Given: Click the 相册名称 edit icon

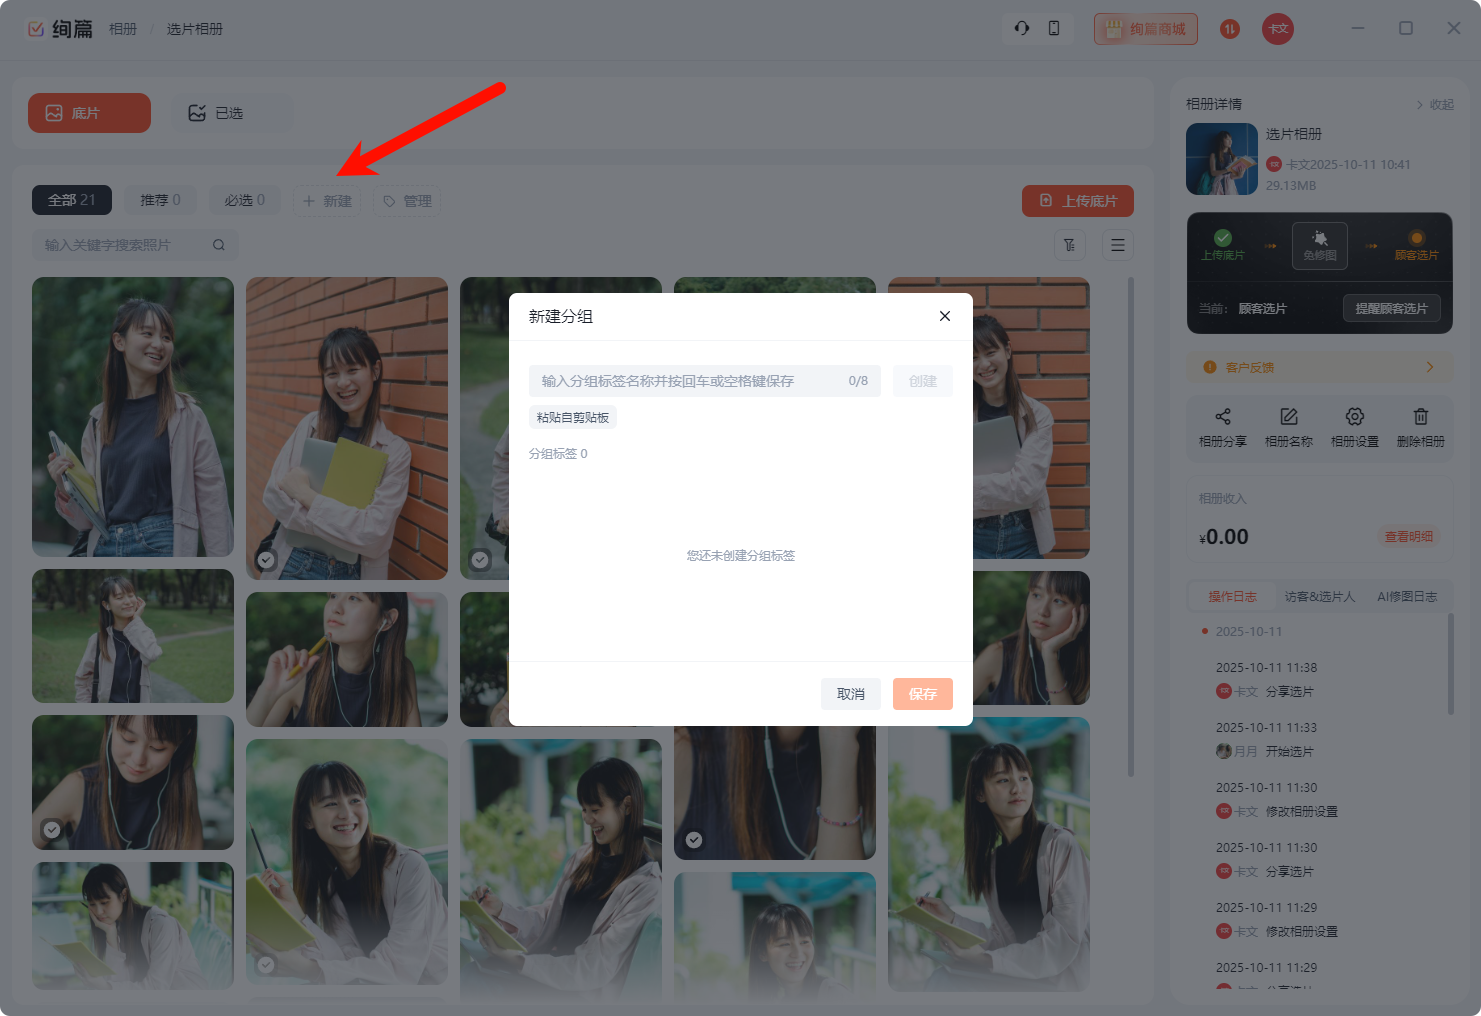Looking at the screenshot, I should (1288, 417).
